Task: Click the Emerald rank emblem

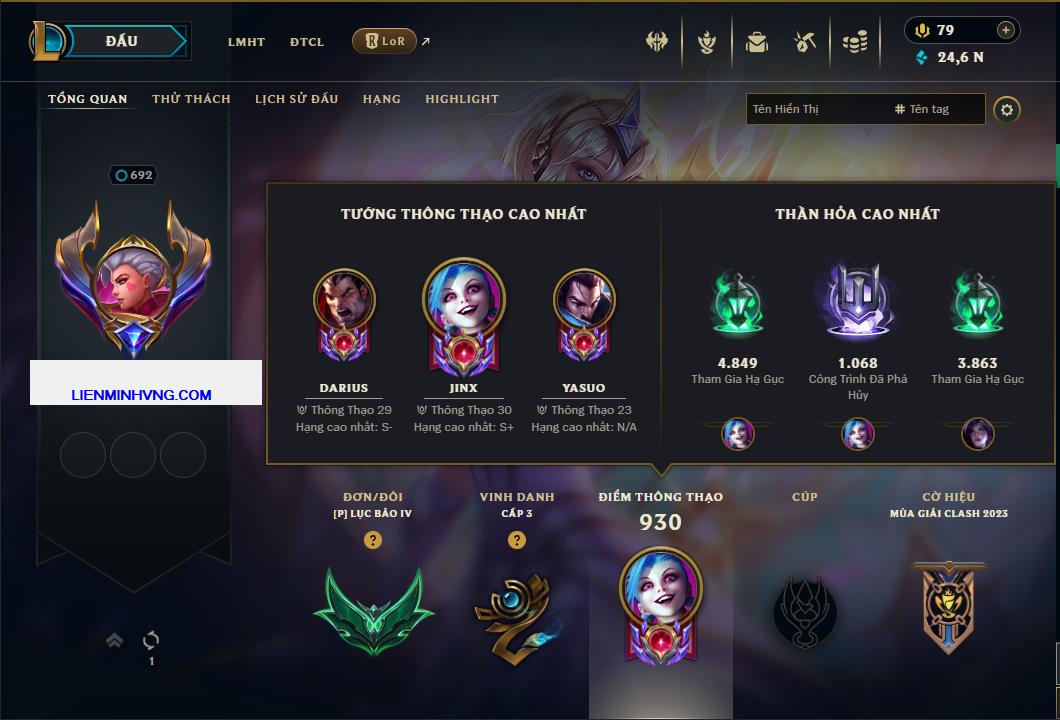Action: click(x=373, y=610)
